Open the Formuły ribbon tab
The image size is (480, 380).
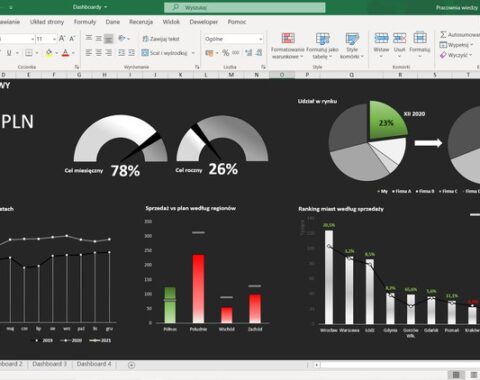85,22
